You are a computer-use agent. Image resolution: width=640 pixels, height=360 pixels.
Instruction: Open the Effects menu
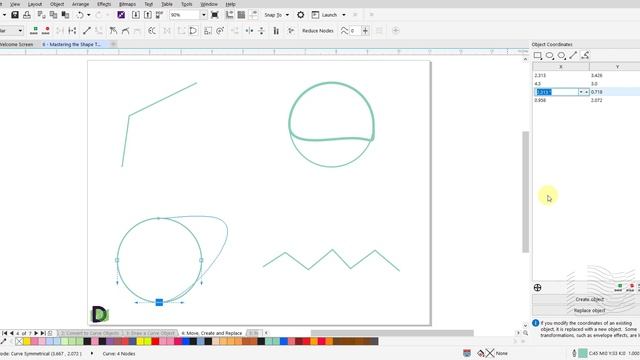click(104, 4)
